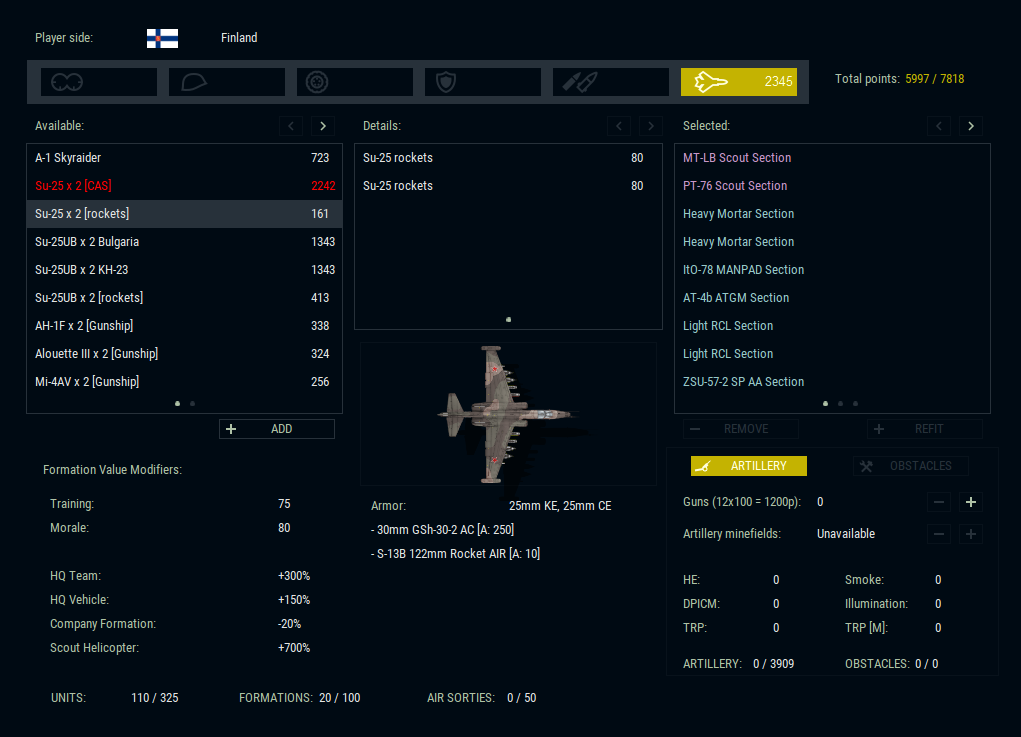The image size is (1021, 737).
Task: Click the first Su-25 rockets detail row
Action: [508, 158]
